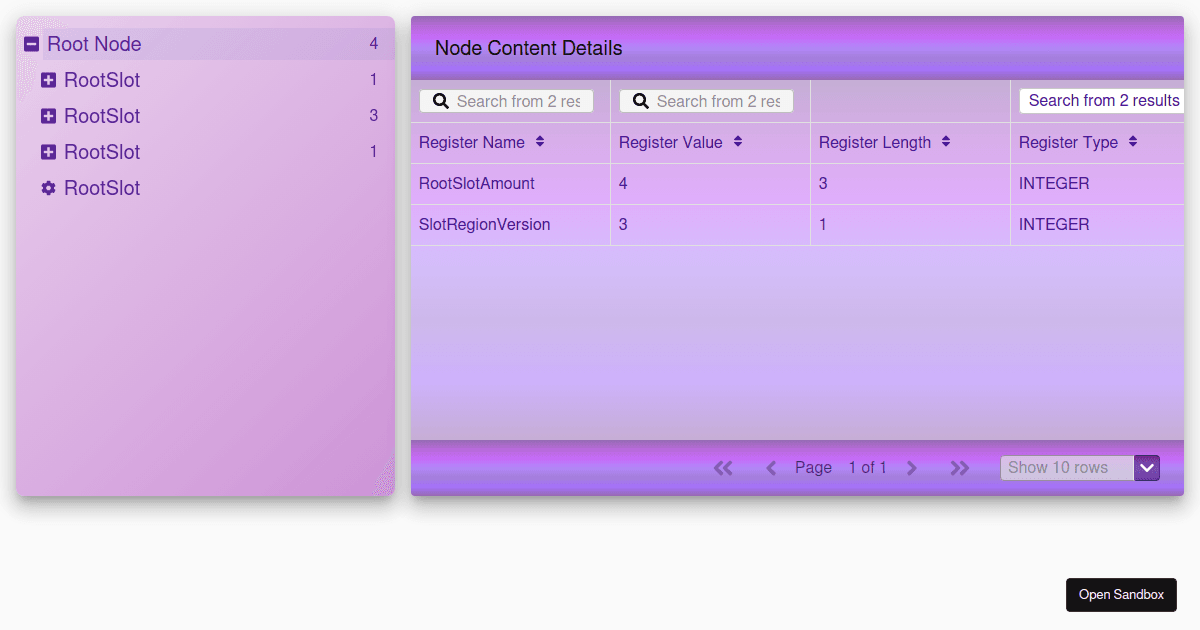The image size is (1200, 630).
Task: Open the Show 10 rows dropdown arrow
Action: pyautogui.click(x=1147, y=468)
